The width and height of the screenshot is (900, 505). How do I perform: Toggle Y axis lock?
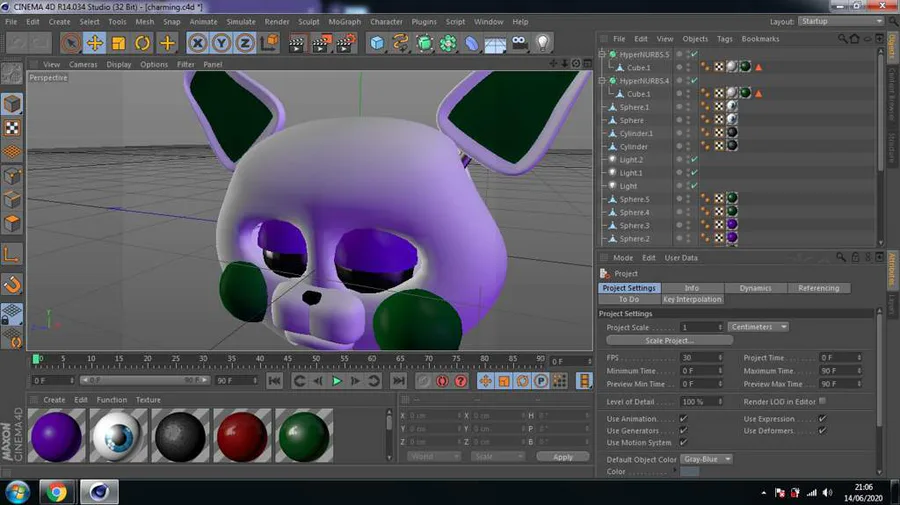[222, 43]
